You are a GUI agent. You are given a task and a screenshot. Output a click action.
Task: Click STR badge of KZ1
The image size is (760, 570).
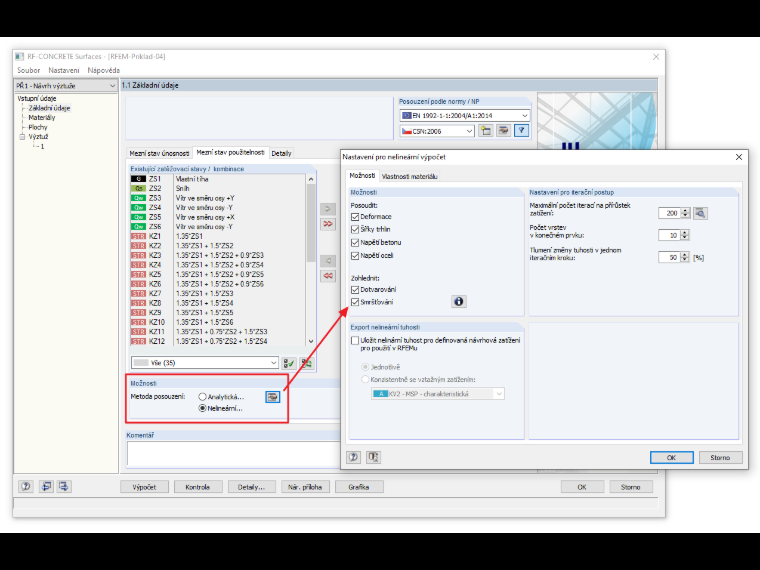[x=139, y=237]
